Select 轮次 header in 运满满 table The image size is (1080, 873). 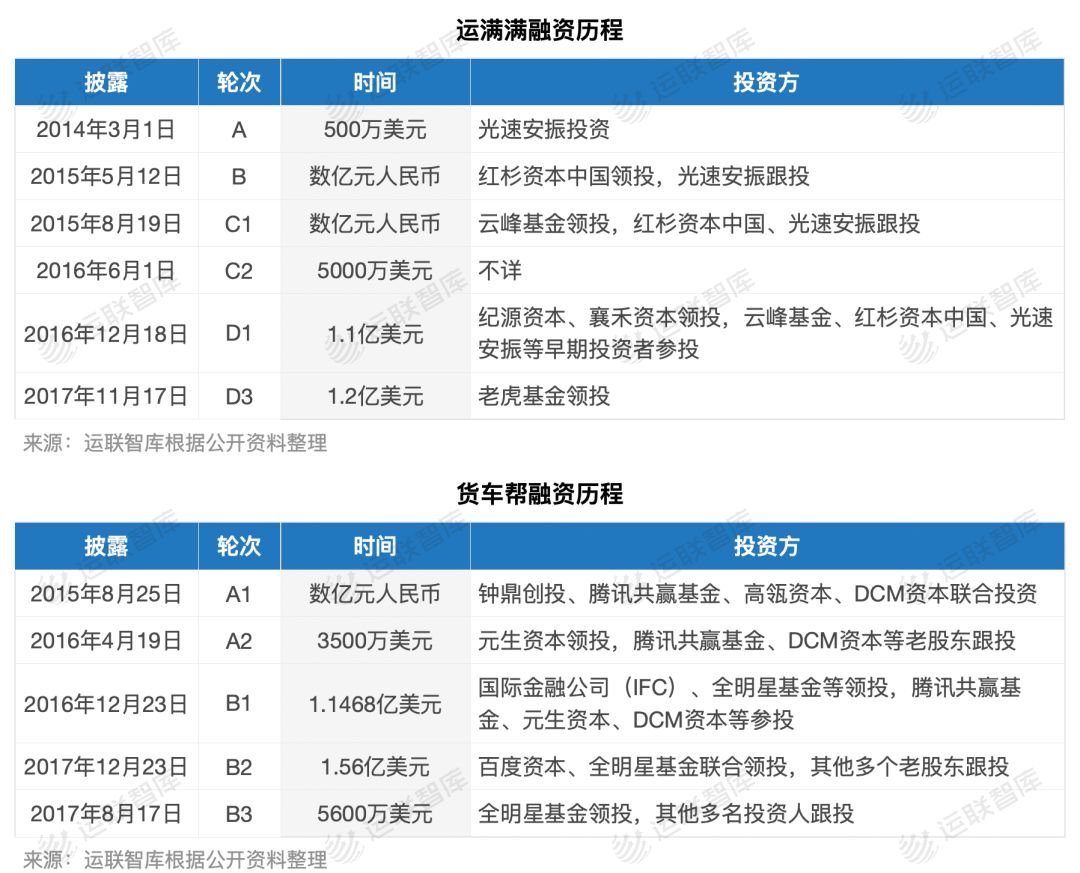point(239,82)
